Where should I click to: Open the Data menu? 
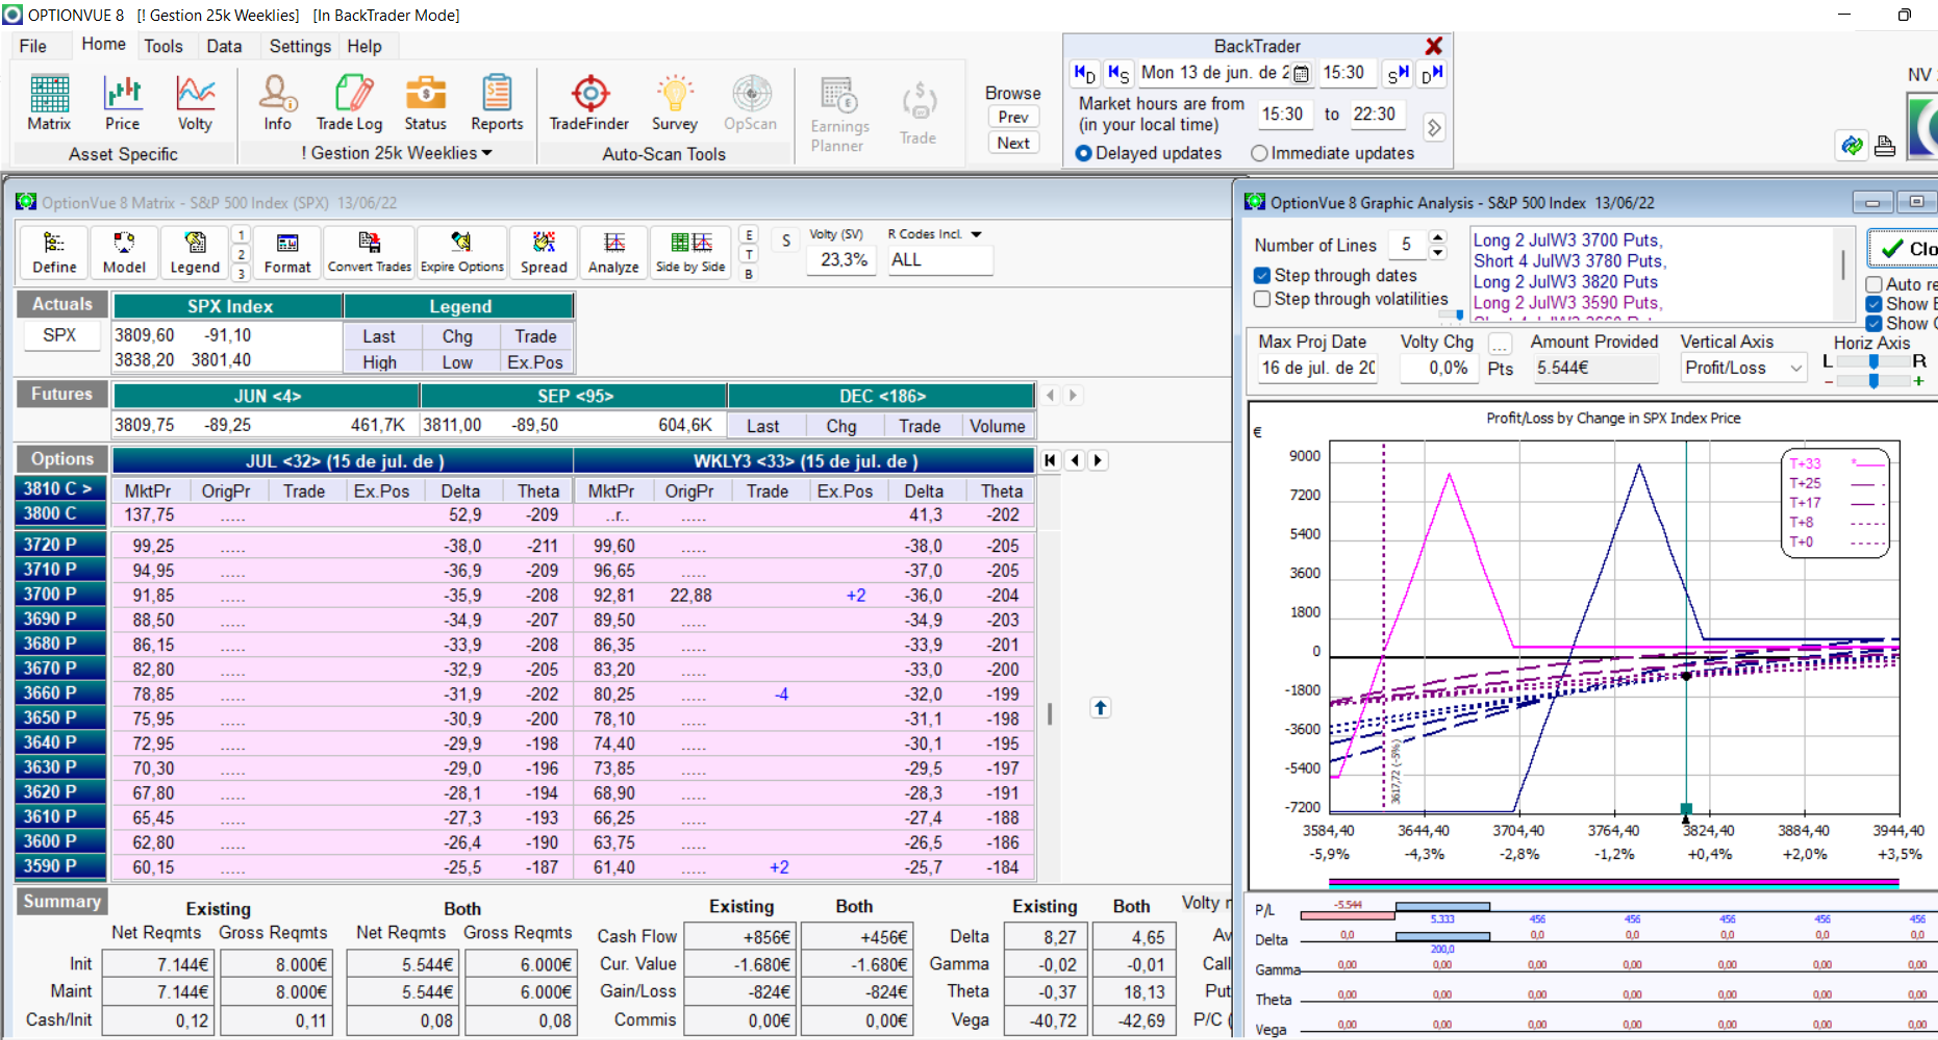pyautogui.click(x=224, y=46)
